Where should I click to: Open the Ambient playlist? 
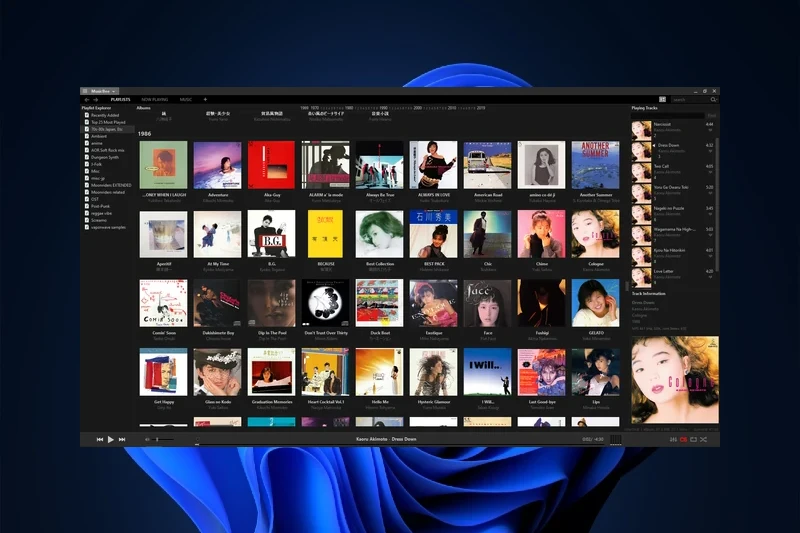pos(99,136)
